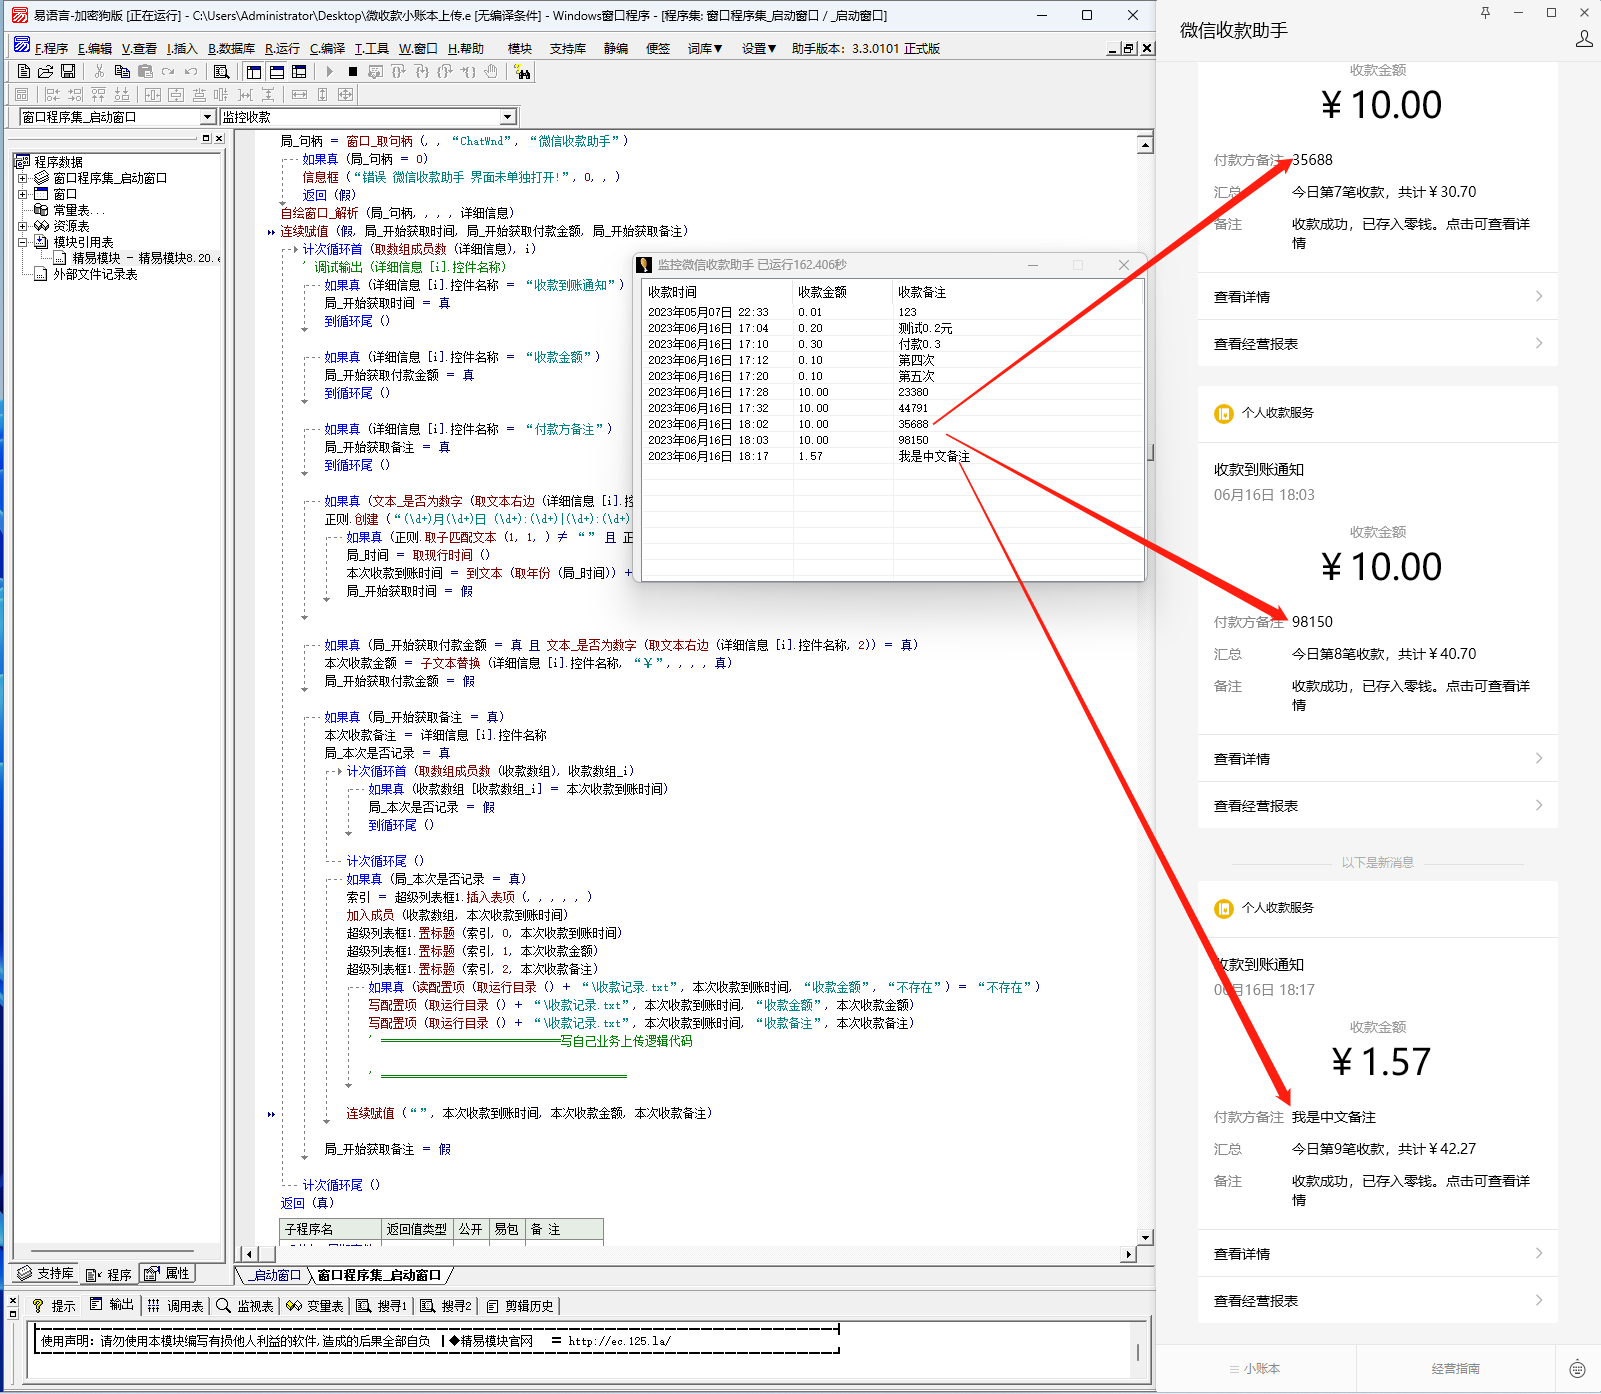Open the 词库 dropdown menu
The height and width of the screenshot is (1394, 1601).
704,48
